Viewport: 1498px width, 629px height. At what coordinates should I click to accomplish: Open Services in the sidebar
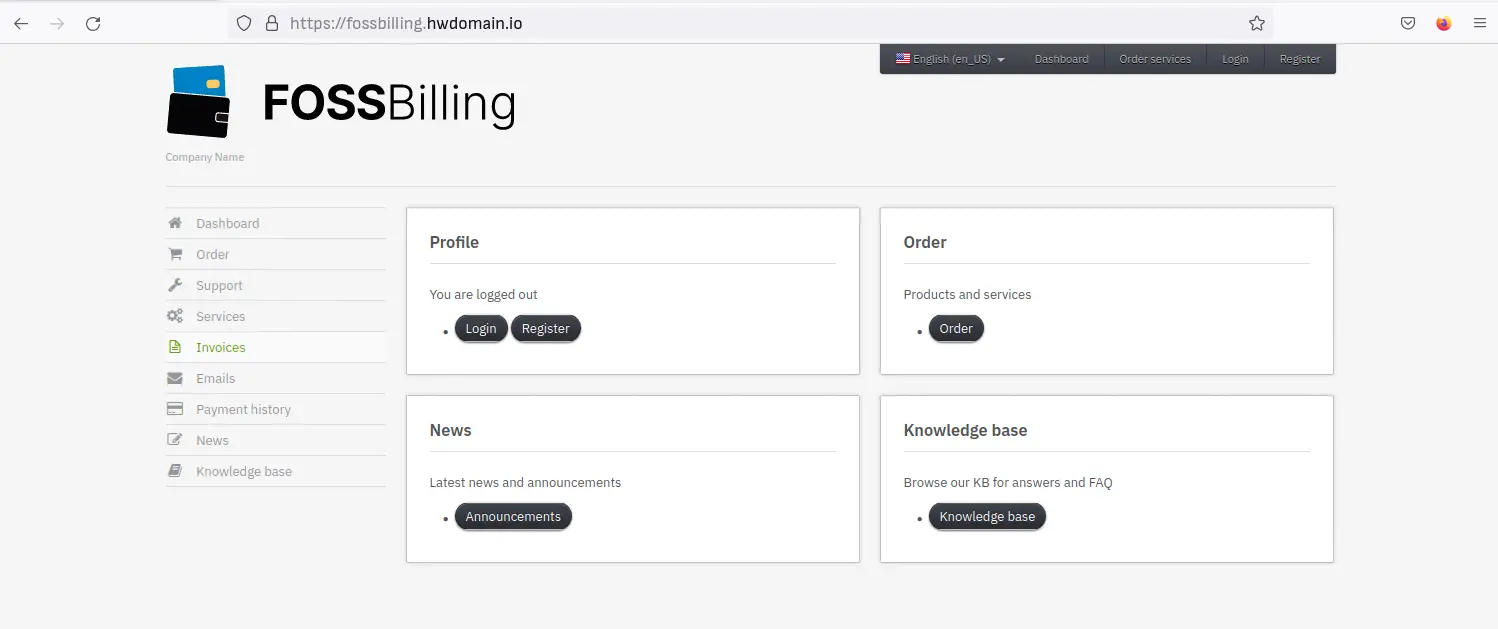pyautogui.click(x=276, y=316)
